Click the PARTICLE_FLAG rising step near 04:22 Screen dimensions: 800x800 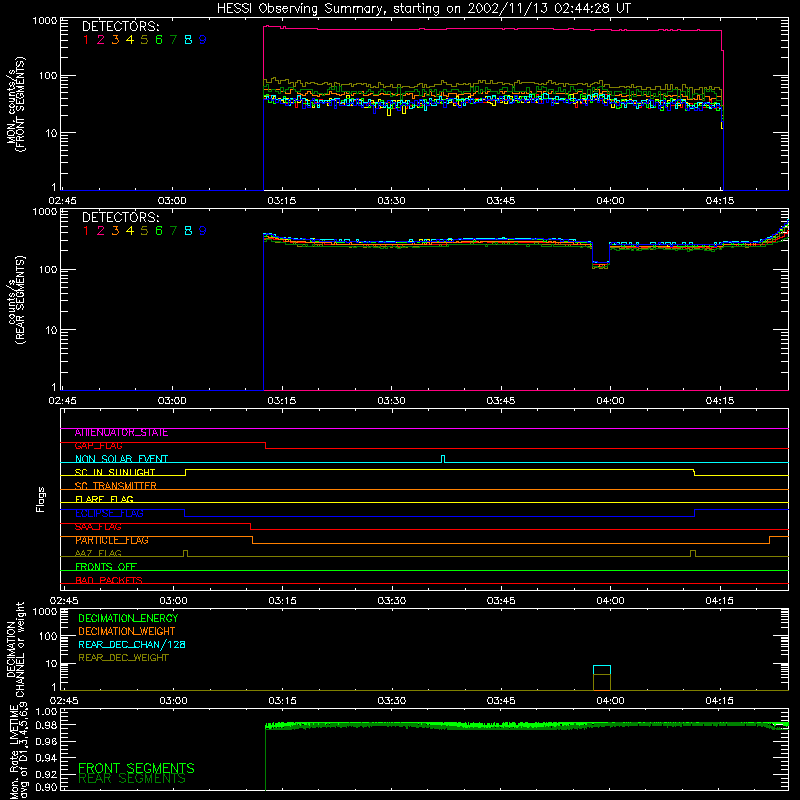pos(769,540)
